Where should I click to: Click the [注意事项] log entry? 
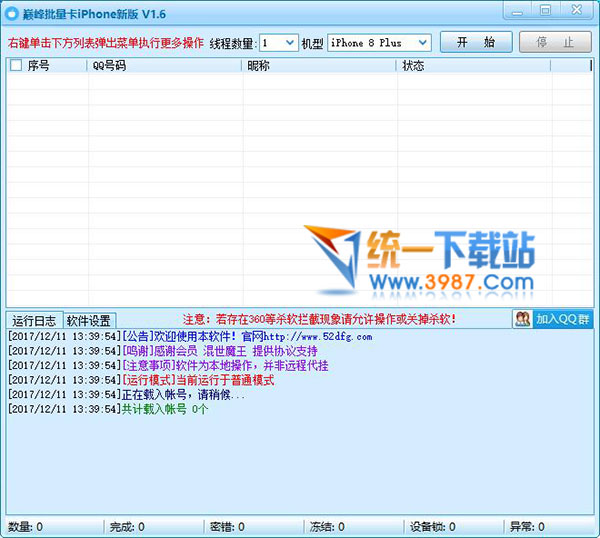[168, 366]
